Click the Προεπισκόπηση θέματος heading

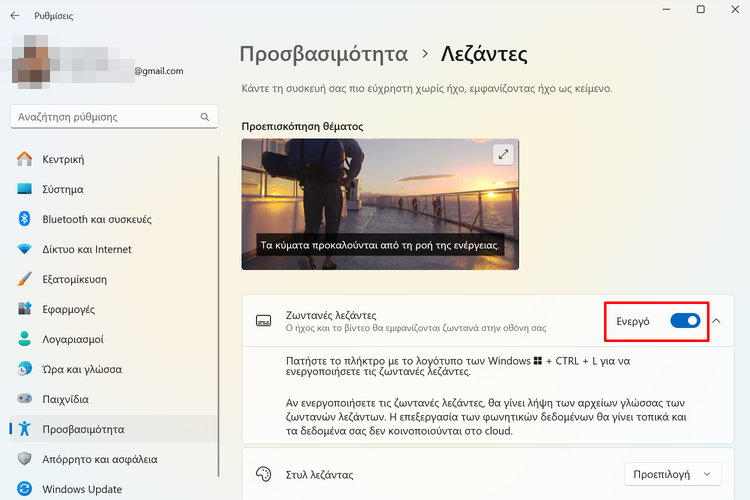point(302,126)
